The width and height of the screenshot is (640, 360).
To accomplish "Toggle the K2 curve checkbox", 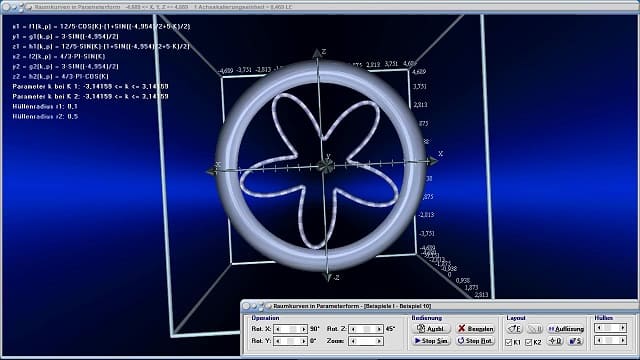I will pos(529,342).
